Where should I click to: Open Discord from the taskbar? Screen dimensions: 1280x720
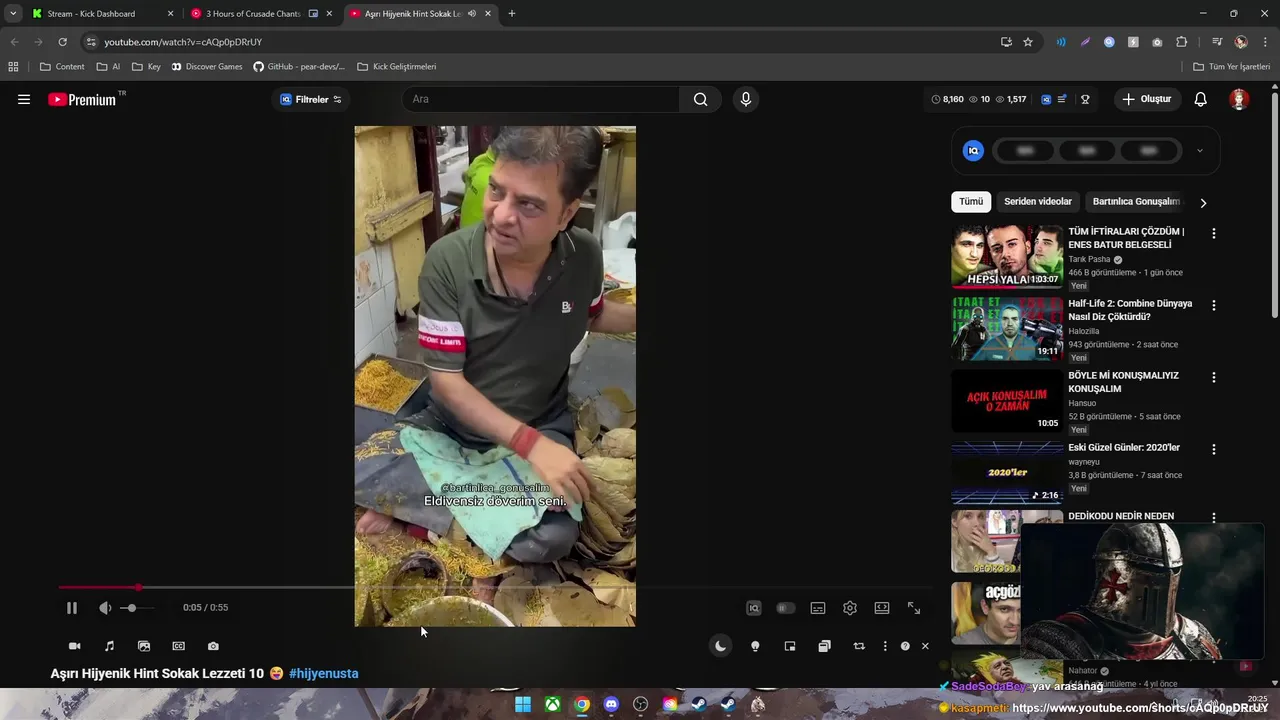tap(611, 704)
